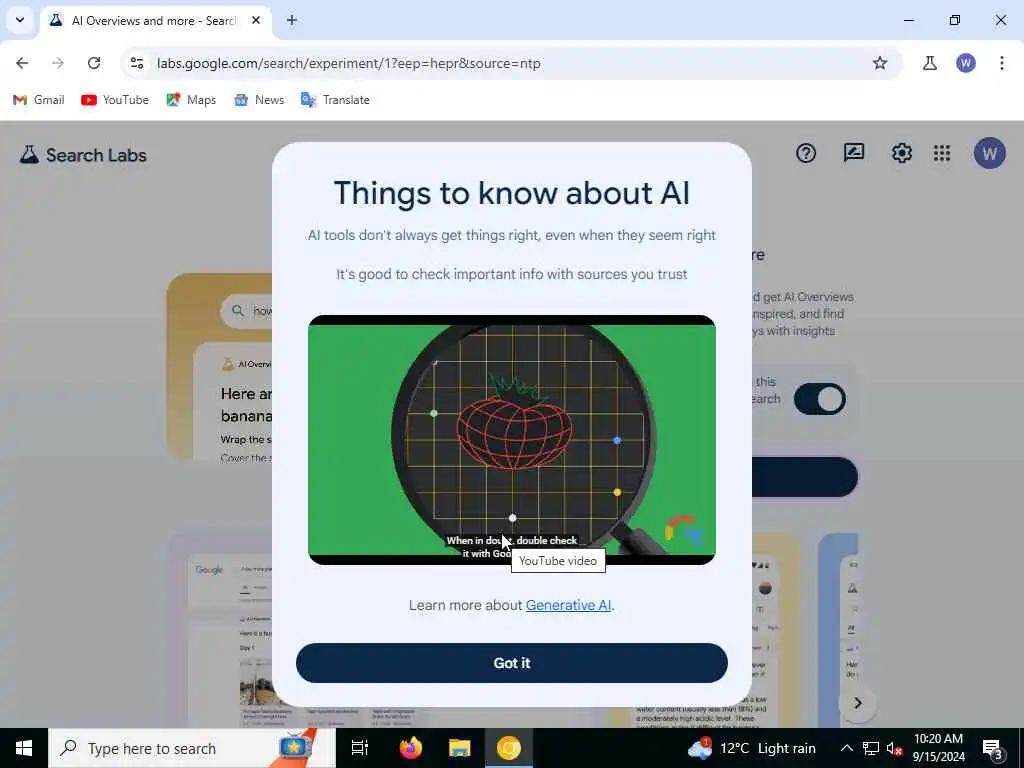
Task: Reload the current page
Action: (94, 63)
